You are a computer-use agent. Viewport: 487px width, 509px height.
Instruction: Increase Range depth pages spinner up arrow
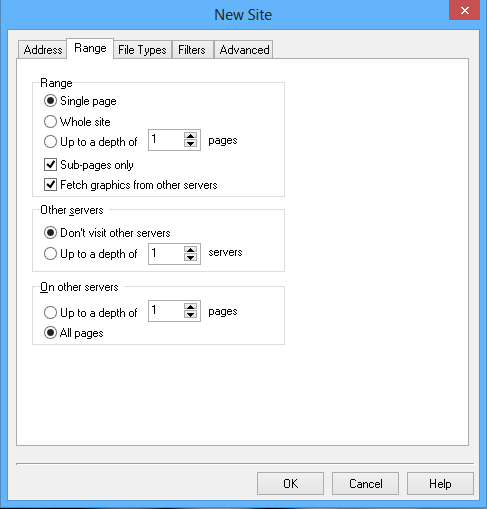click(190, 136)
